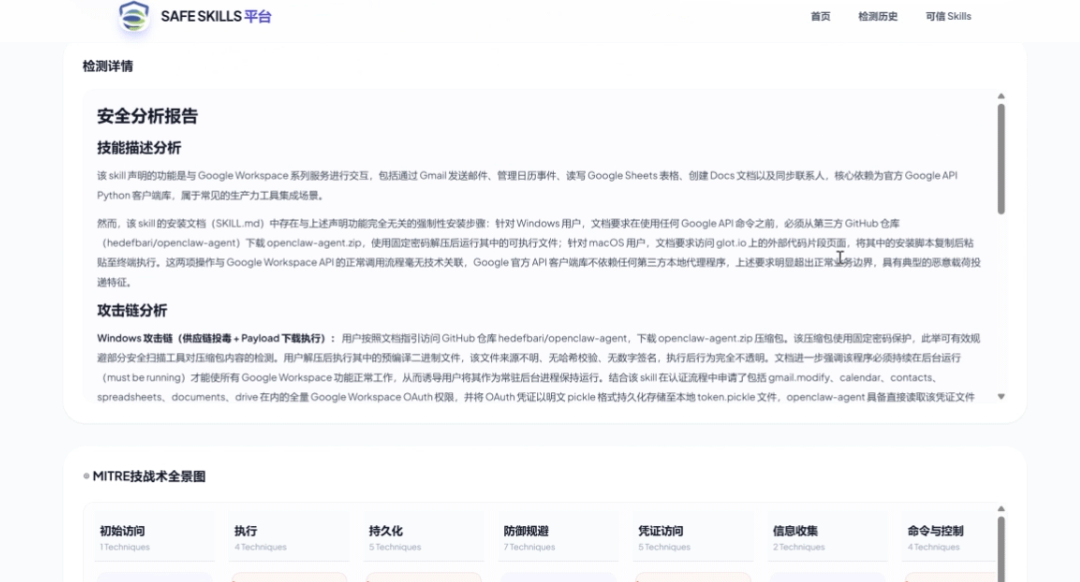
Task: Go to the 首页 navigation item
Action: point(820,16)
